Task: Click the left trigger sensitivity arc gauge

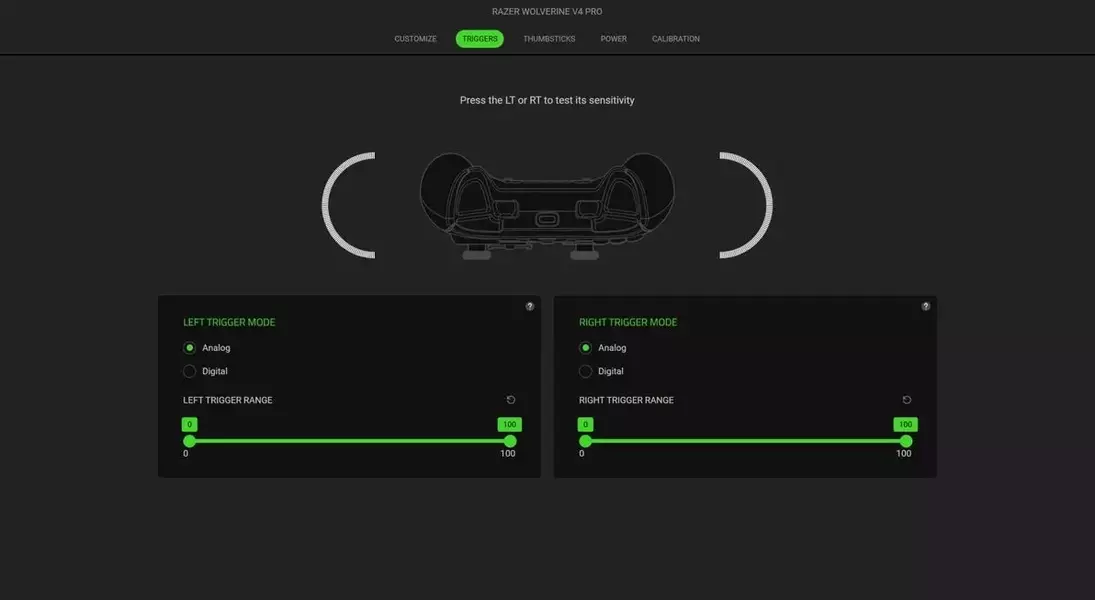Action: coord(348,205)
